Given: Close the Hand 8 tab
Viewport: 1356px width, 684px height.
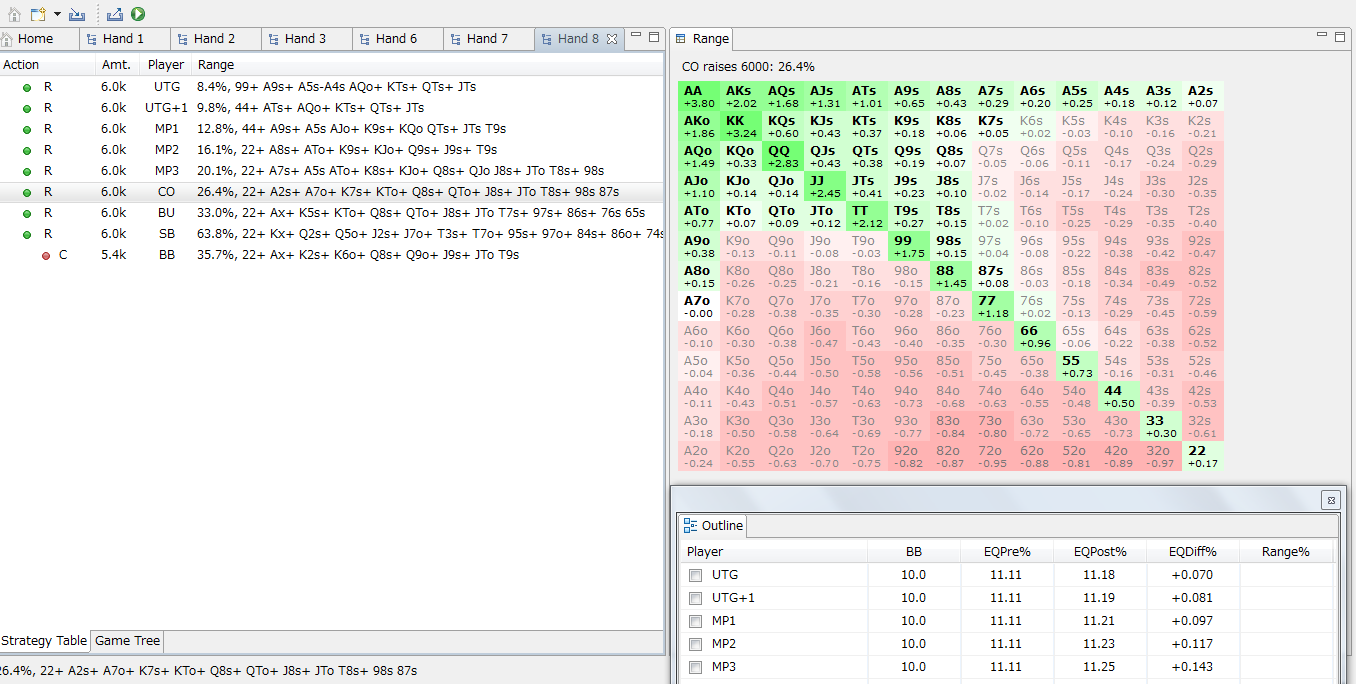Looking at the screenshot, I should coord(612,39).
